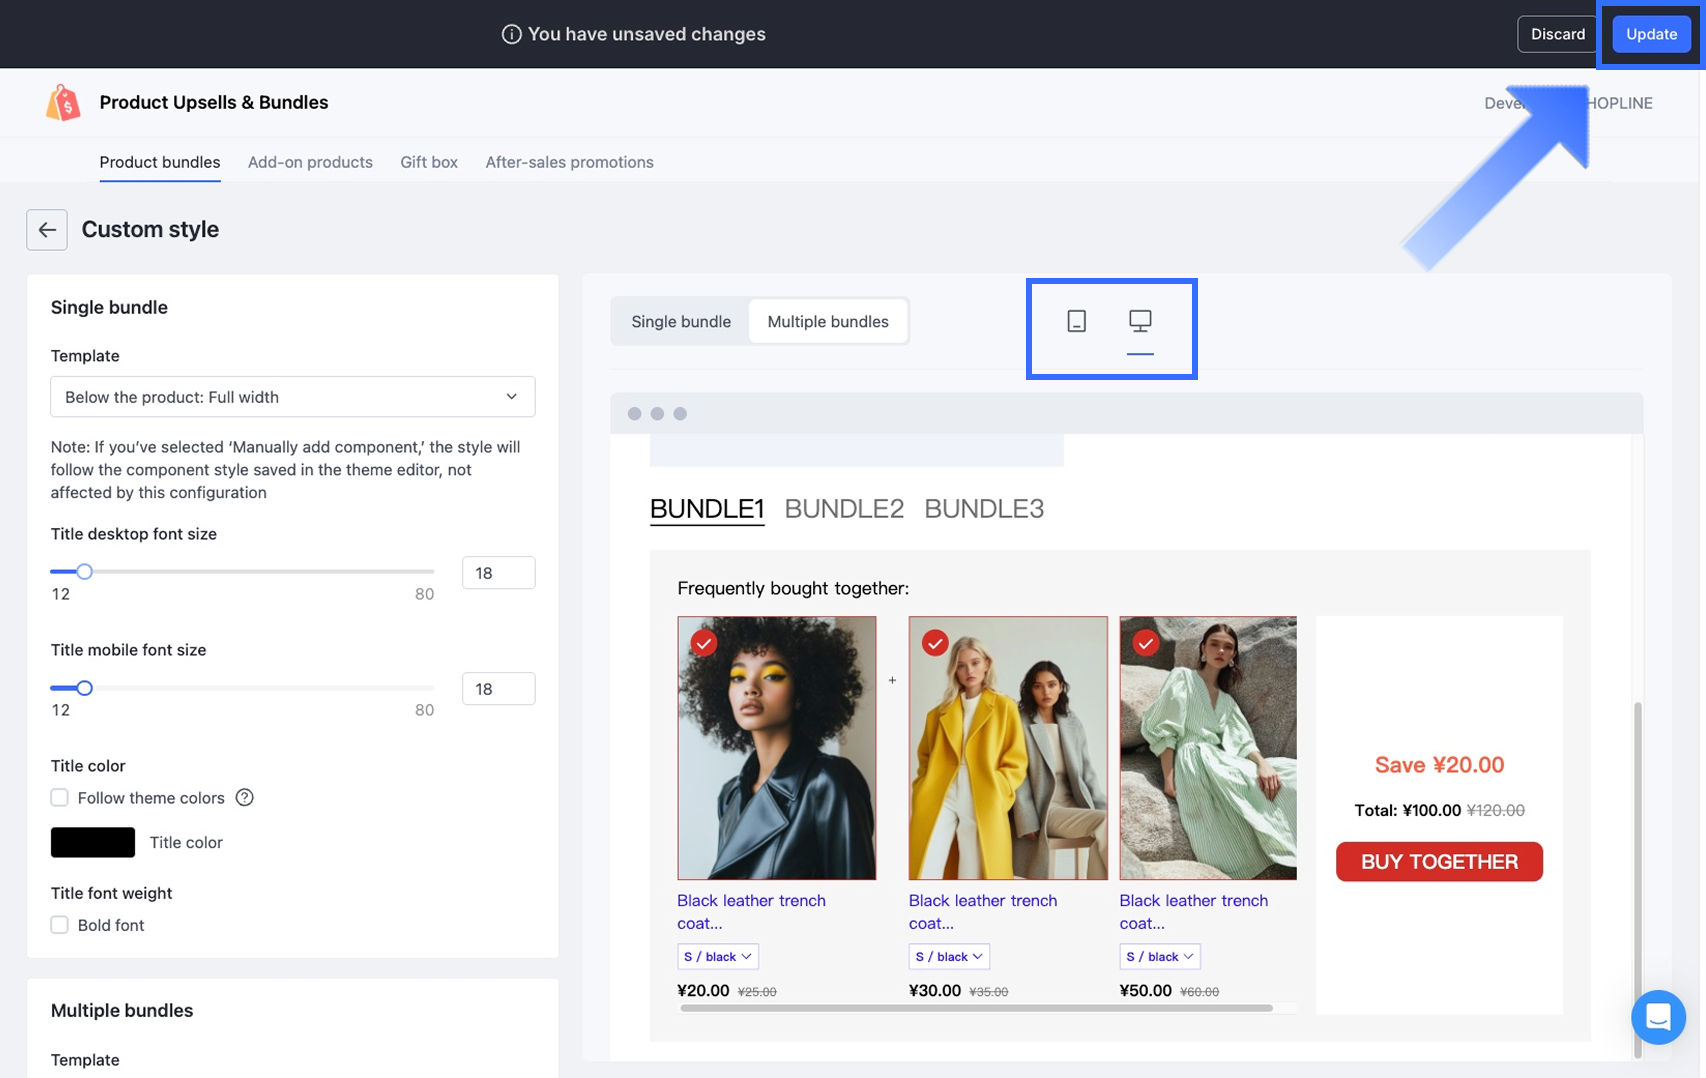Image resolution: width=1706 pixels, height=1078 pixels.
Task: Switch preview to desktop monitor view
Action: point(1140,321)
